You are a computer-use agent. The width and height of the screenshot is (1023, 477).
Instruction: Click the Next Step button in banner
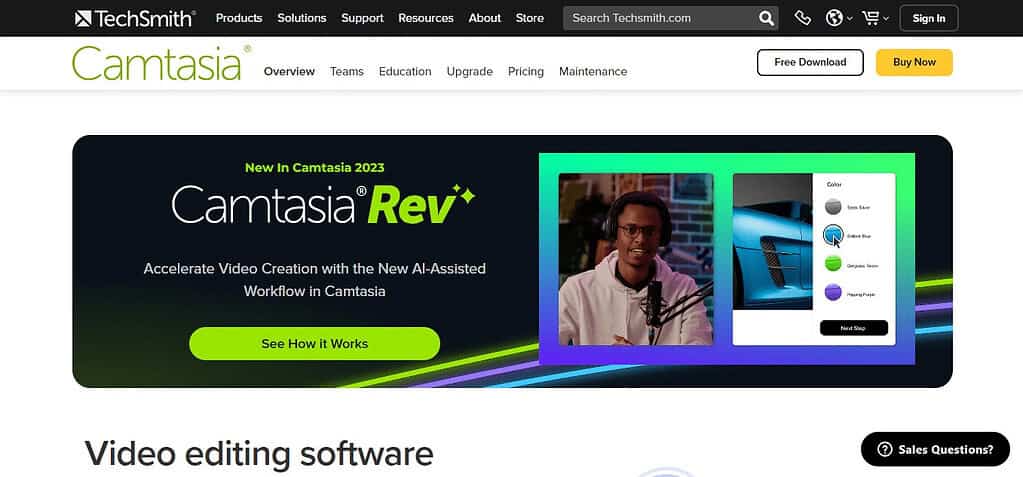point(853,328)
